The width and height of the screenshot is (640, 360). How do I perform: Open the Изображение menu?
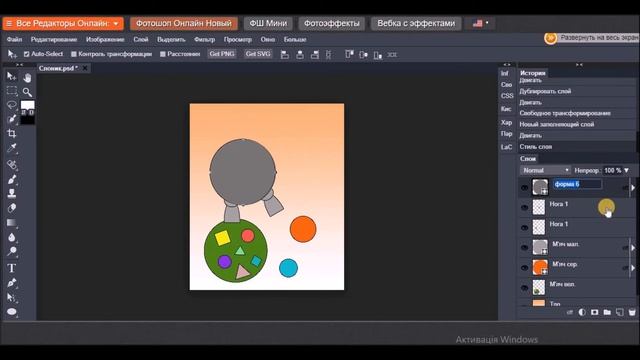105,40
